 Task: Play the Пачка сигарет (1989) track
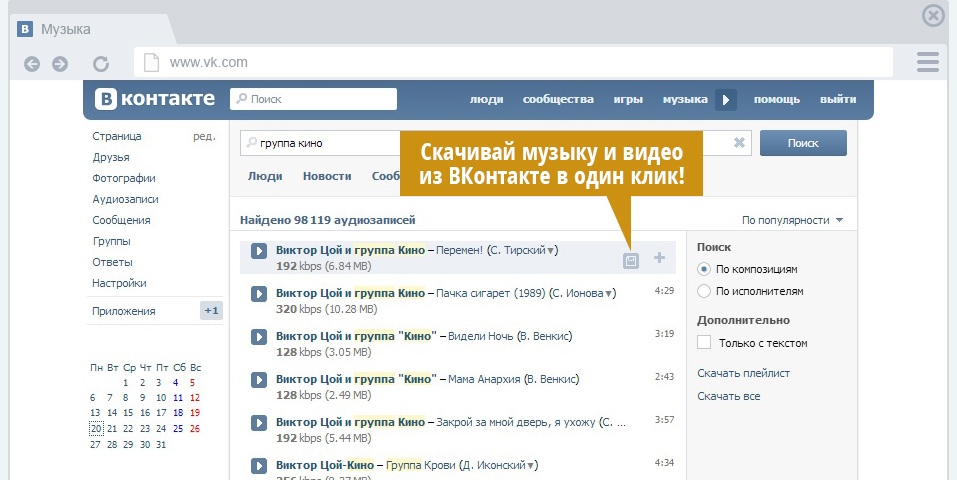coord(259,294)
